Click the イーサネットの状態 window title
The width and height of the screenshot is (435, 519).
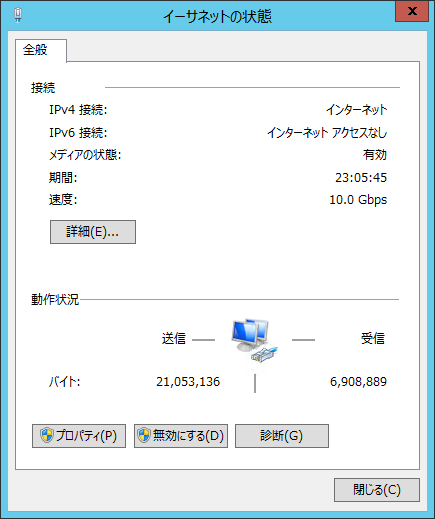pos(217,16)
